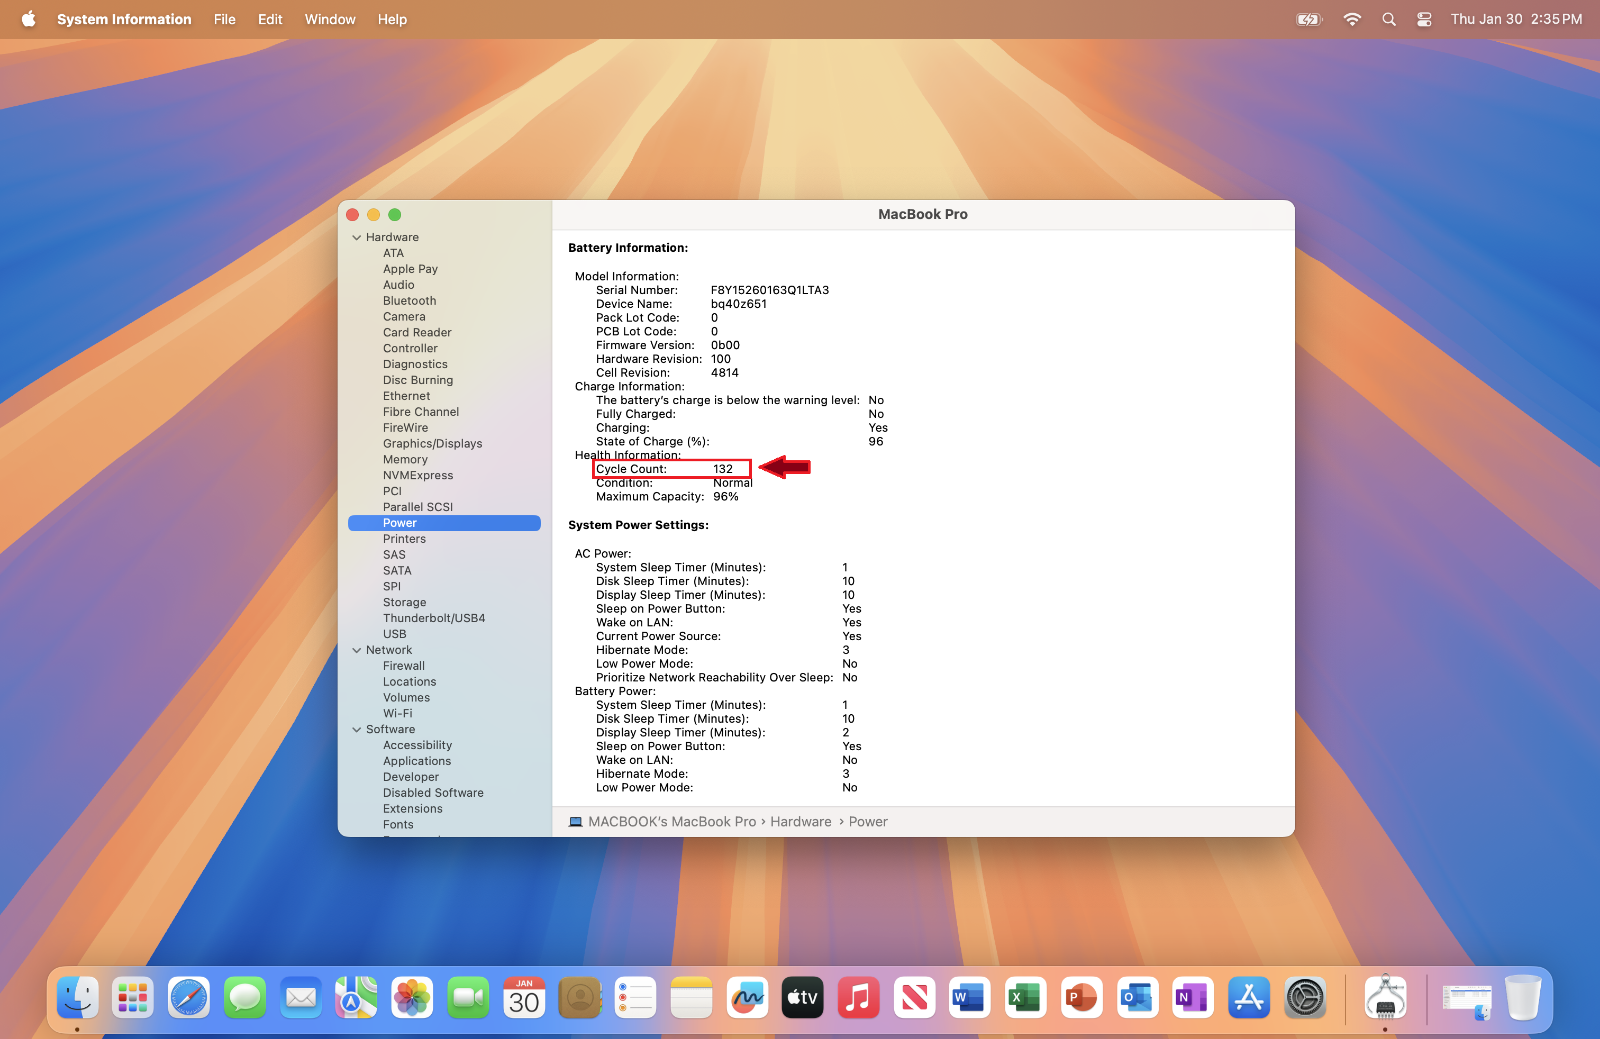Click the Cycle Count value 132
1600x1039 pixels.
723,469
